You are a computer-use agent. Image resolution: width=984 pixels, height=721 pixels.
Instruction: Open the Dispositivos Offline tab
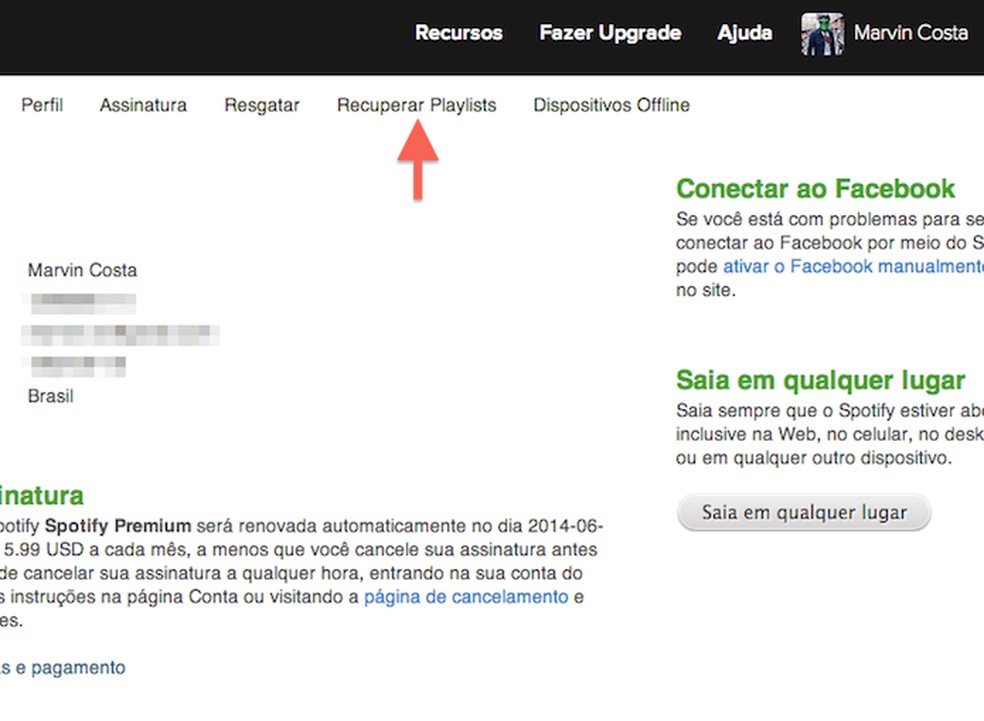(x=611, y=105)
